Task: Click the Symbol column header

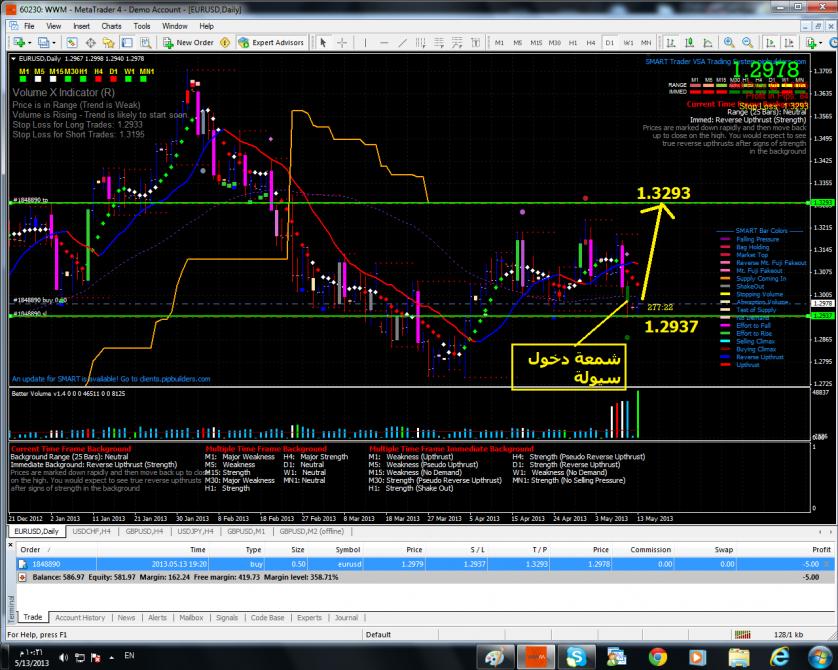Action: tap(347, 550)
